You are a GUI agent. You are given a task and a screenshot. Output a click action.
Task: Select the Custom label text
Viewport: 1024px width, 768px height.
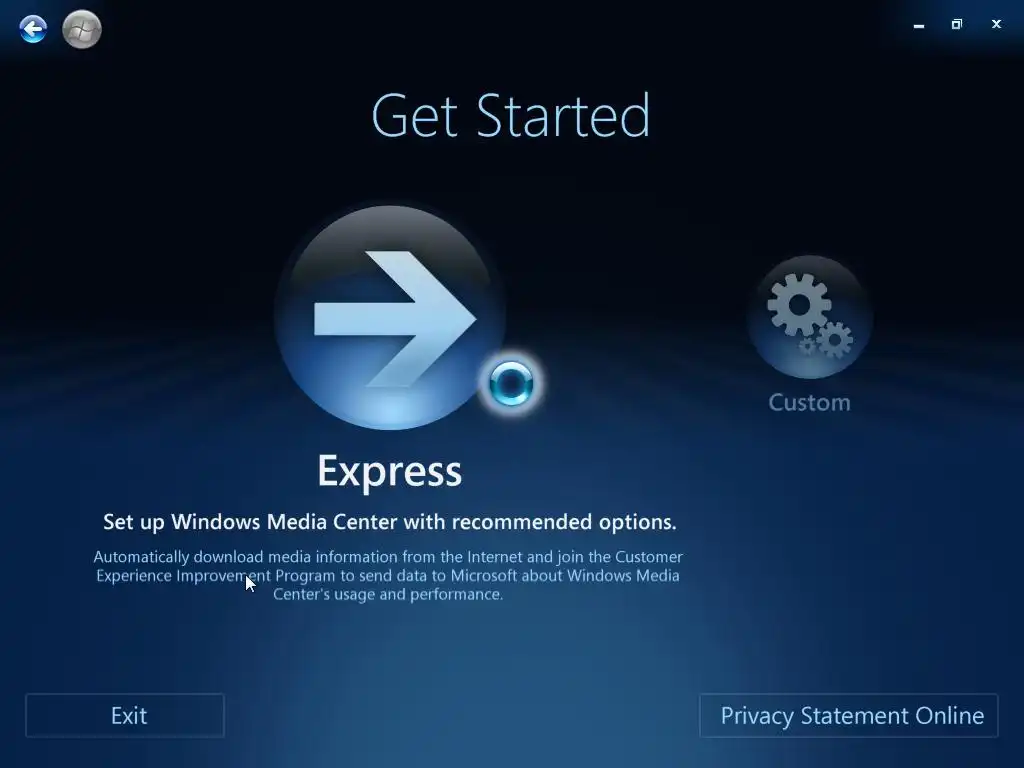(810, 402)
